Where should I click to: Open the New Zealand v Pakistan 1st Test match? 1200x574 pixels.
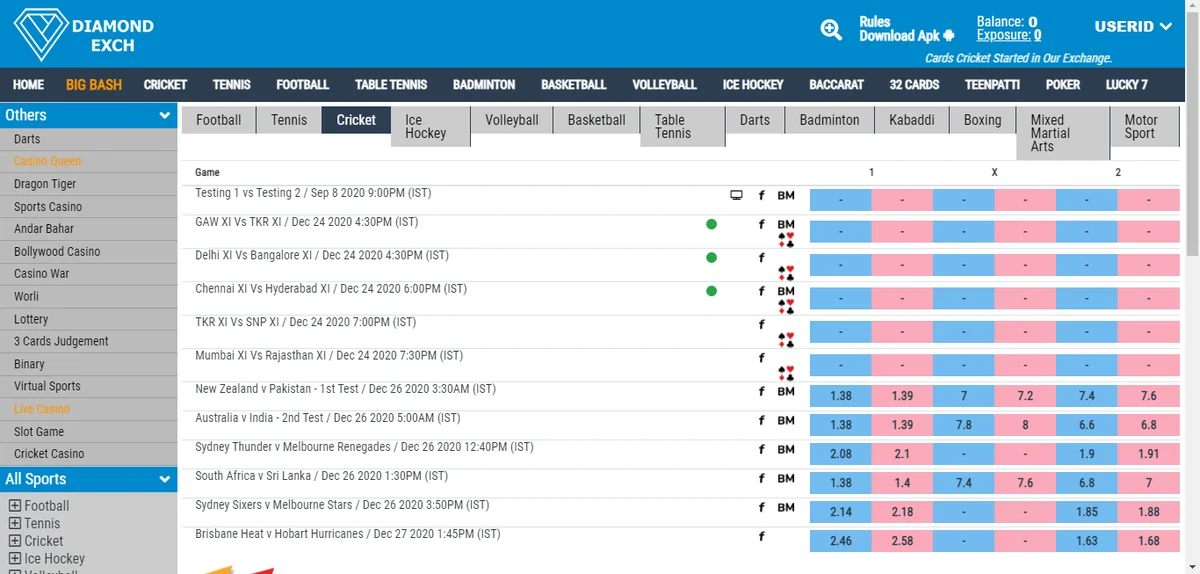[x=345, y=389]
